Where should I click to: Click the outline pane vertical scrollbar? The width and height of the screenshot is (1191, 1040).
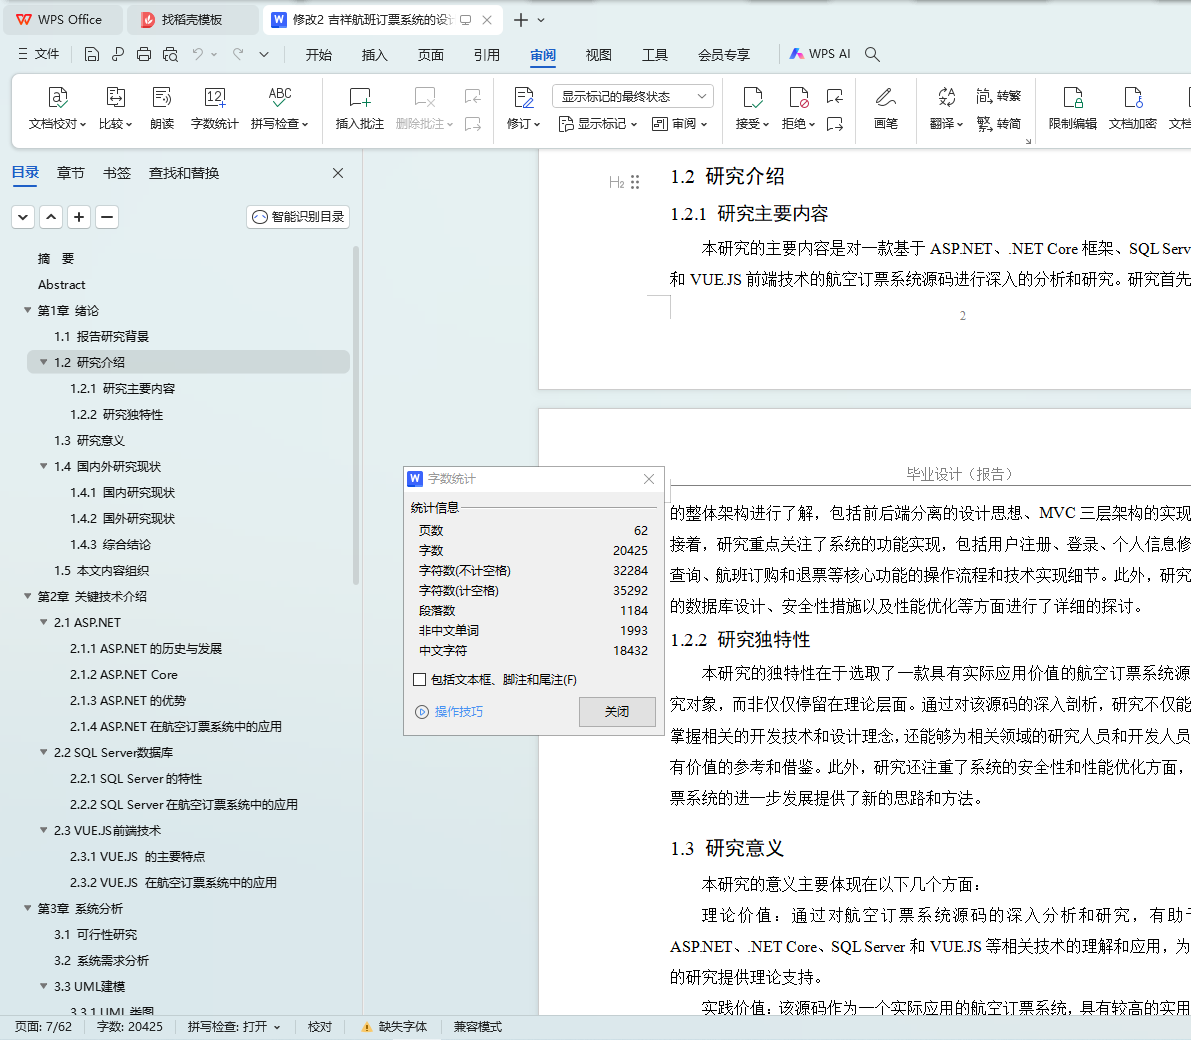pos(355,414)
